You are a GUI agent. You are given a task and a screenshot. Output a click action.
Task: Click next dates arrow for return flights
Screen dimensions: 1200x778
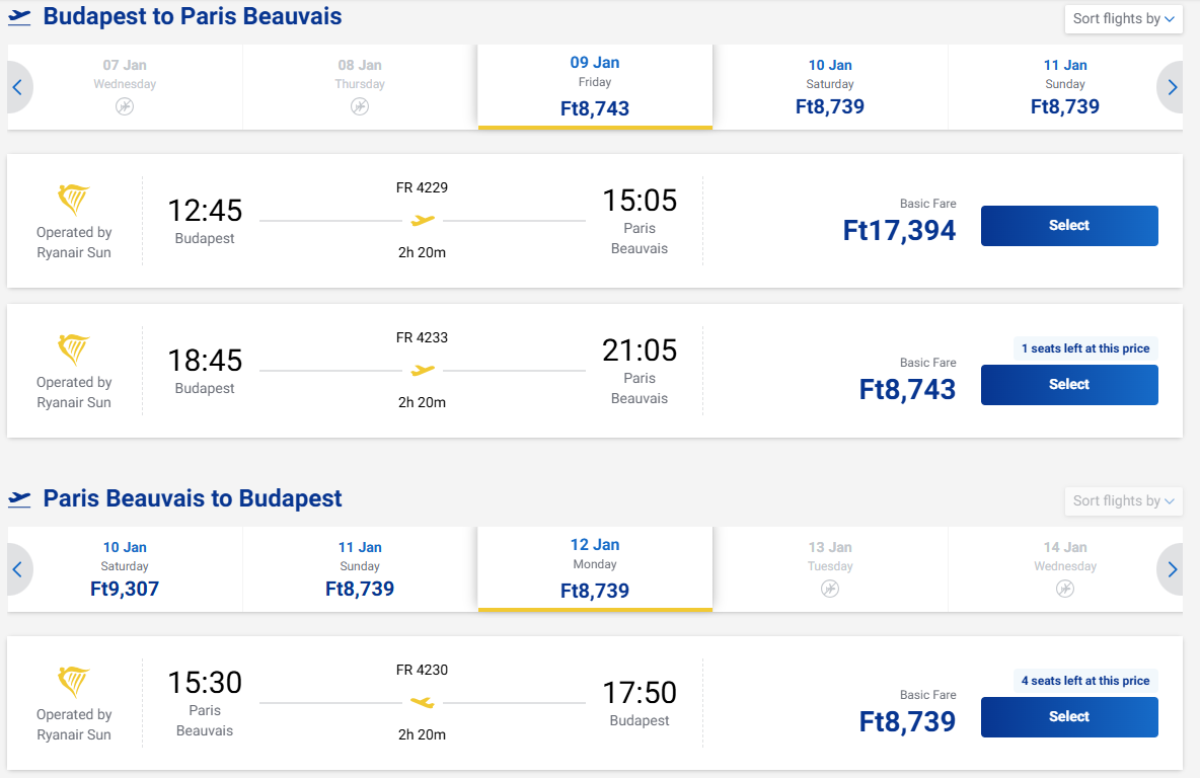(x=1173, y=570)
